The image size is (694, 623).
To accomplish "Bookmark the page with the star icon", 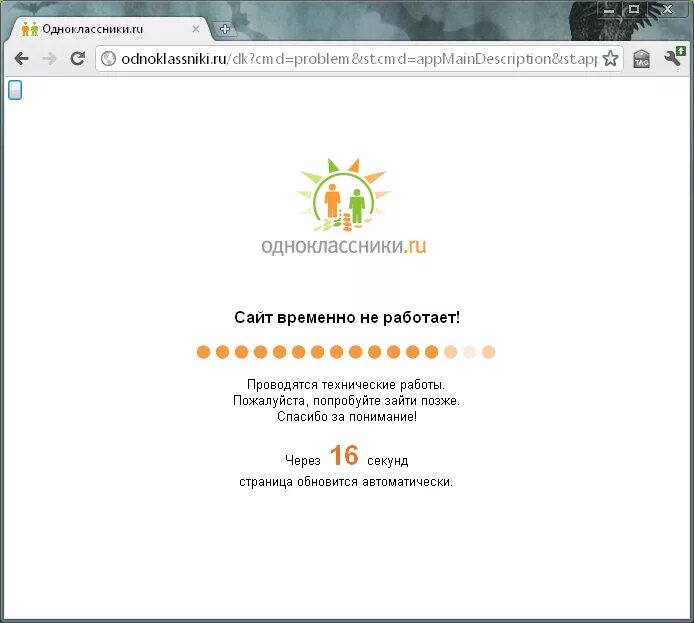I will 611,58.
